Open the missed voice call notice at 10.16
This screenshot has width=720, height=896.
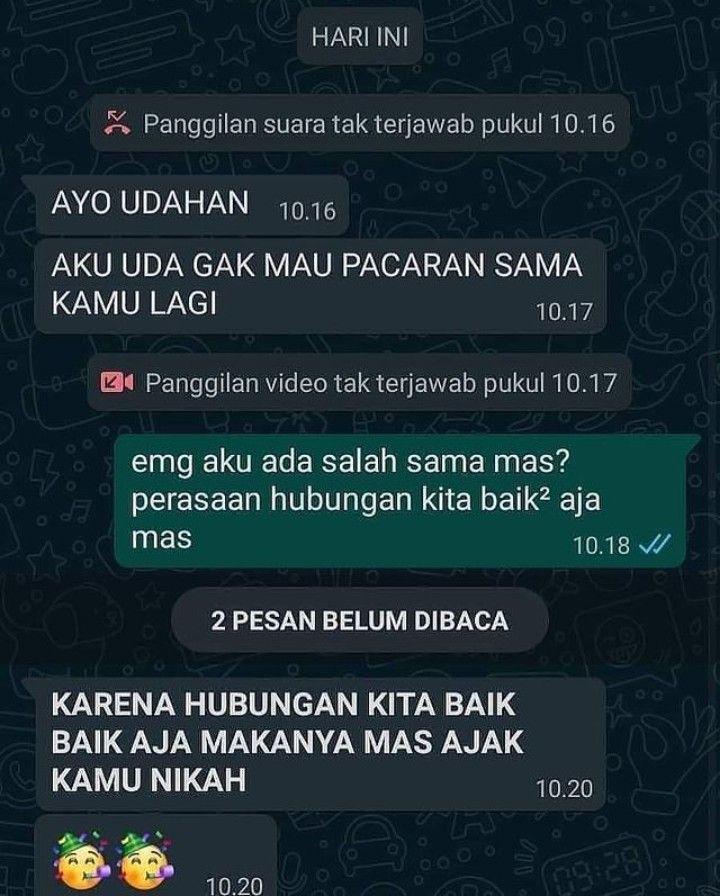(360, 123)
